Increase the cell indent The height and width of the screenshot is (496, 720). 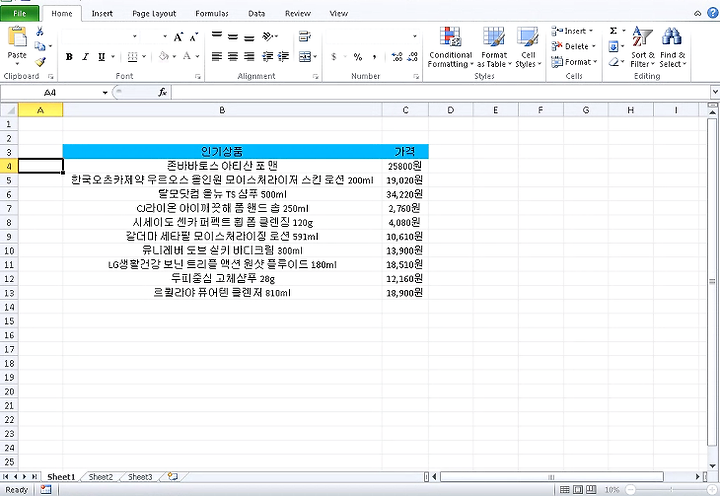[283, 56]
